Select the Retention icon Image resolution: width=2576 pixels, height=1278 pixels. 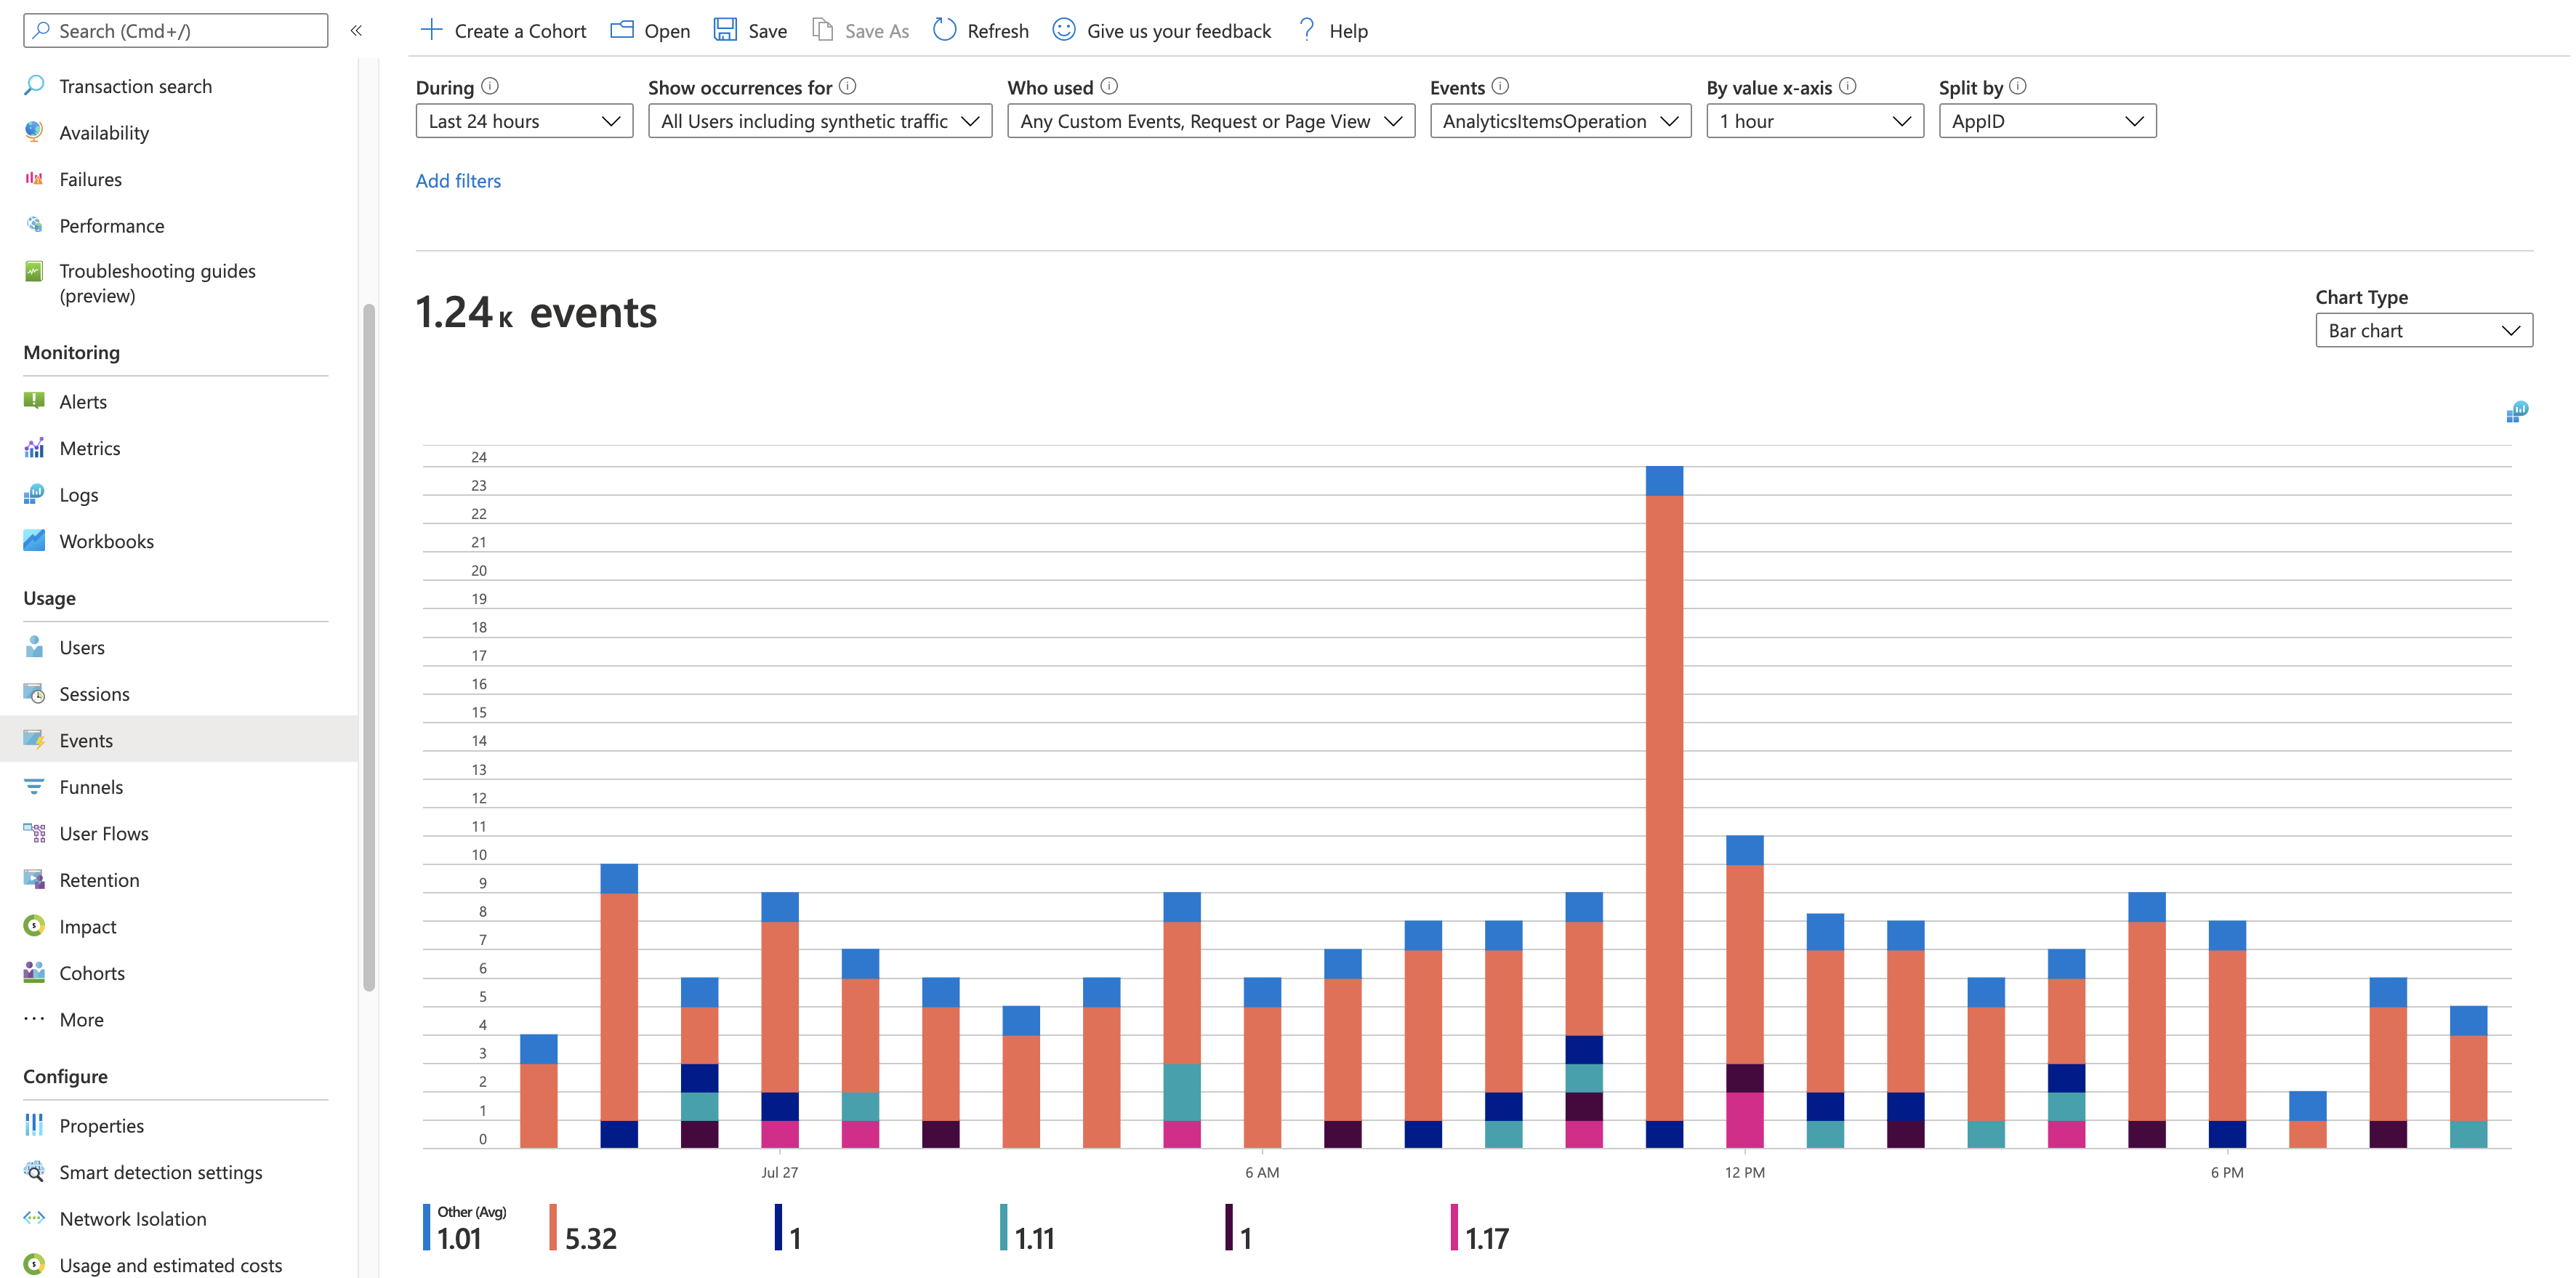(31, 877)
